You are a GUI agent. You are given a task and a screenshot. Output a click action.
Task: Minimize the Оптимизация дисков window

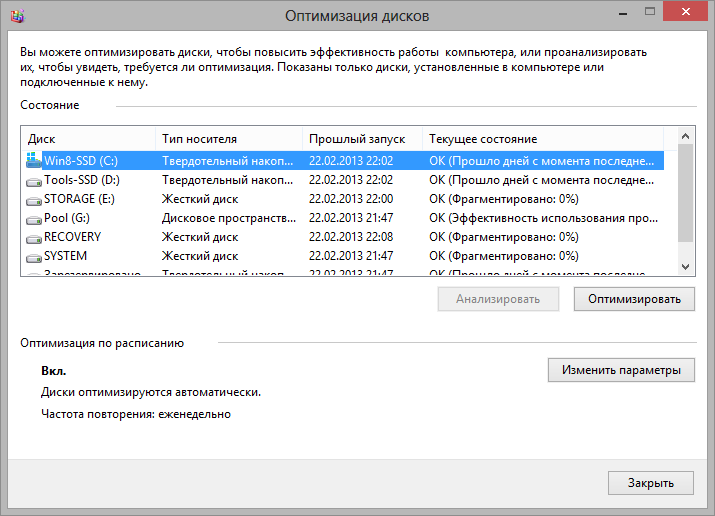click(623, 13)
